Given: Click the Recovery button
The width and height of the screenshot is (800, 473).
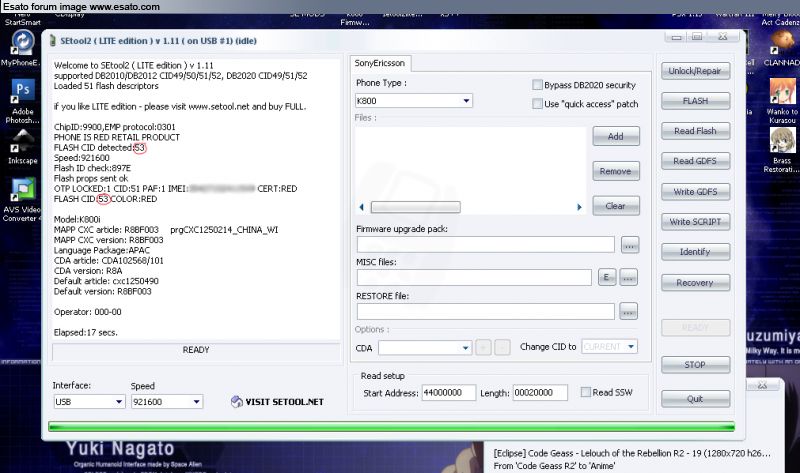Looking at the screenshot, I should (695, 283).
